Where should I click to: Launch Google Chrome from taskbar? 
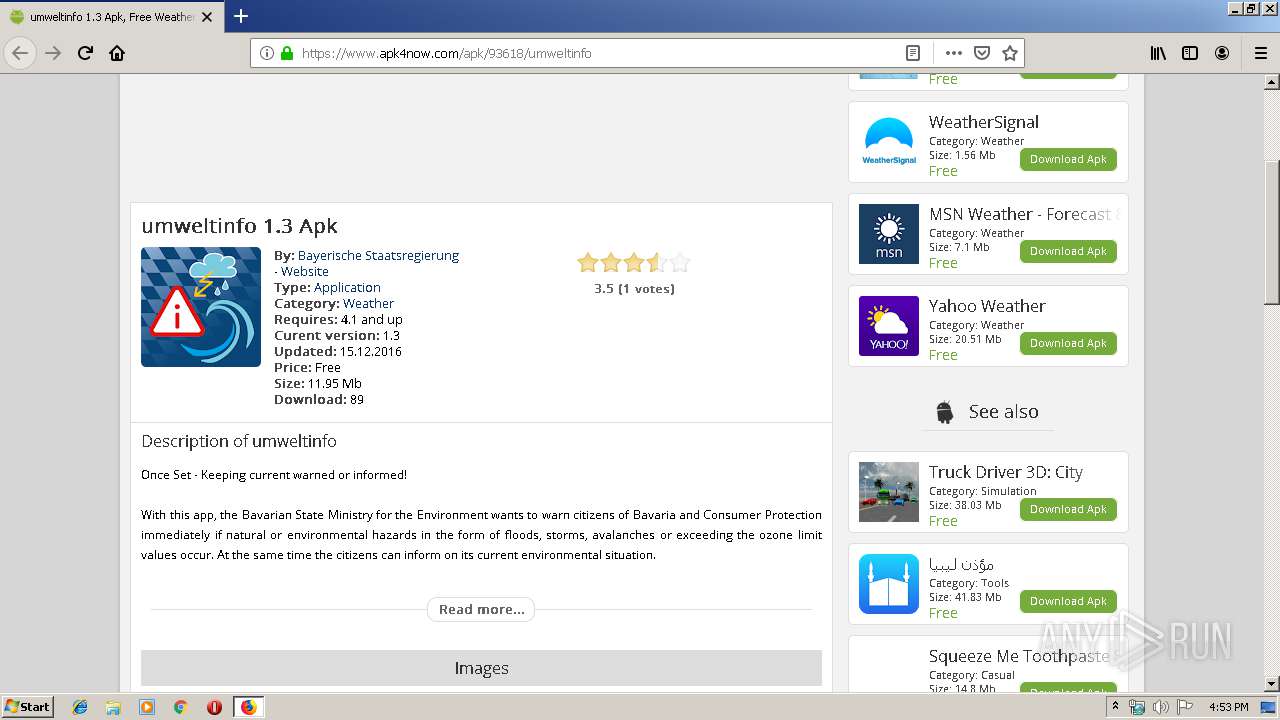pyautogui.click(x=180, y=707)
